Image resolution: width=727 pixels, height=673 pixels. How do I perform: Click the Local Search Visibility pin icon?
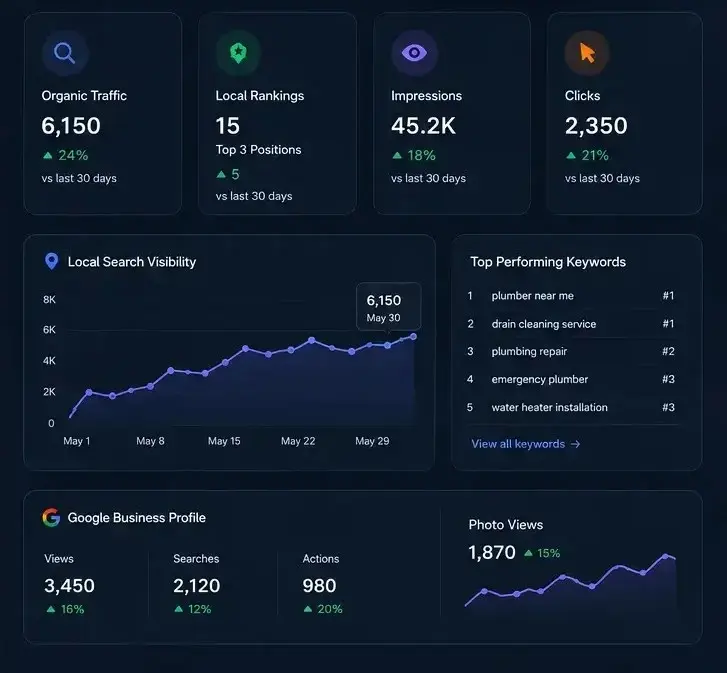click(51, 261)
